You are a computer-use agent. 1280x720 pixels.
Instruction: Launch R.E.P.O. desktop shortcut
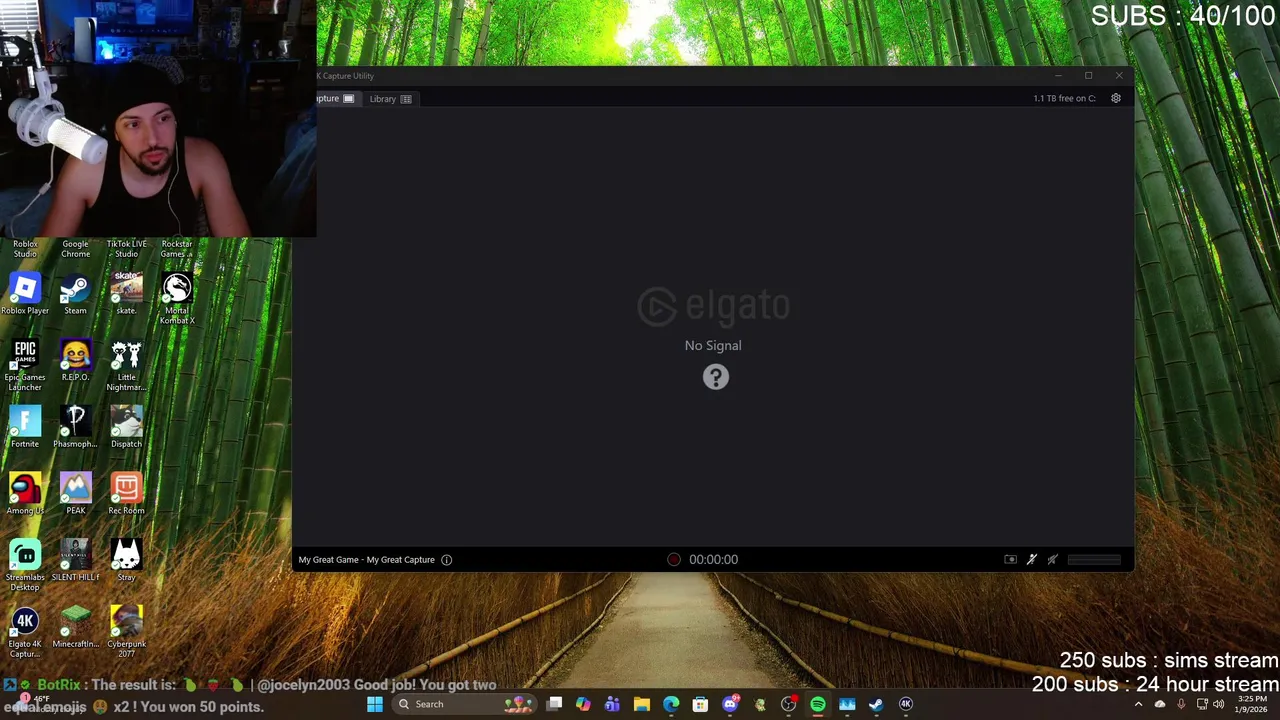click(75, 362)
